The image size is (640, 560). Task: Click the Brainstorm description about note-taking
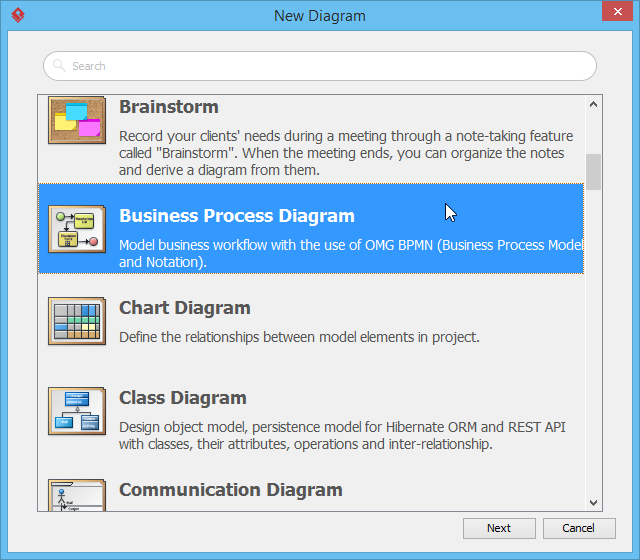[x=346, y=153]
